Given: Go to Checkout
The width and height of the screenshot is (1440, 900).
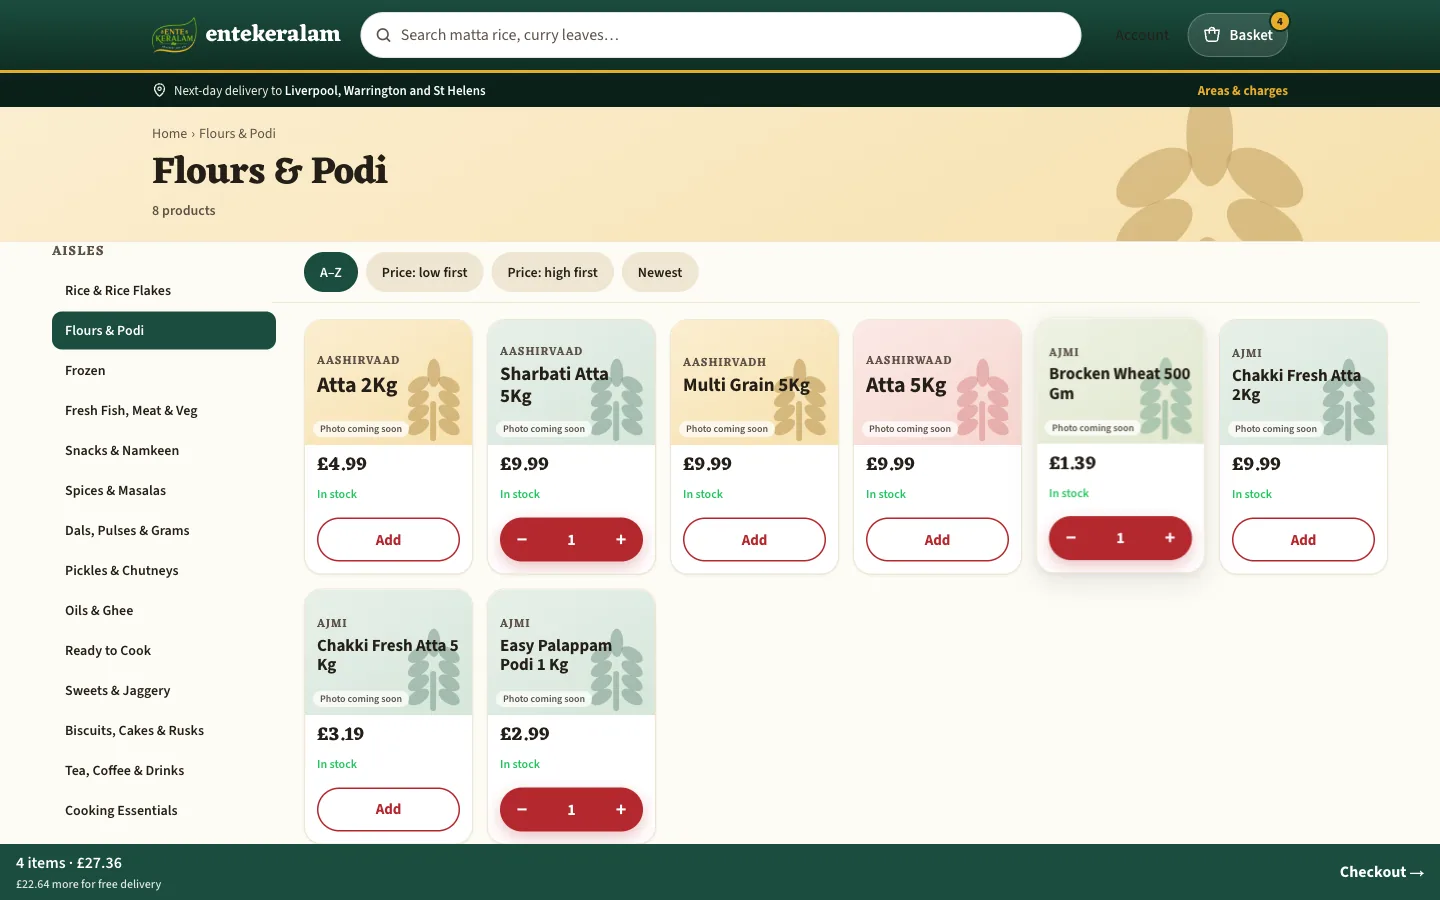Looking at the screenshot, I should coord(1382,872).
